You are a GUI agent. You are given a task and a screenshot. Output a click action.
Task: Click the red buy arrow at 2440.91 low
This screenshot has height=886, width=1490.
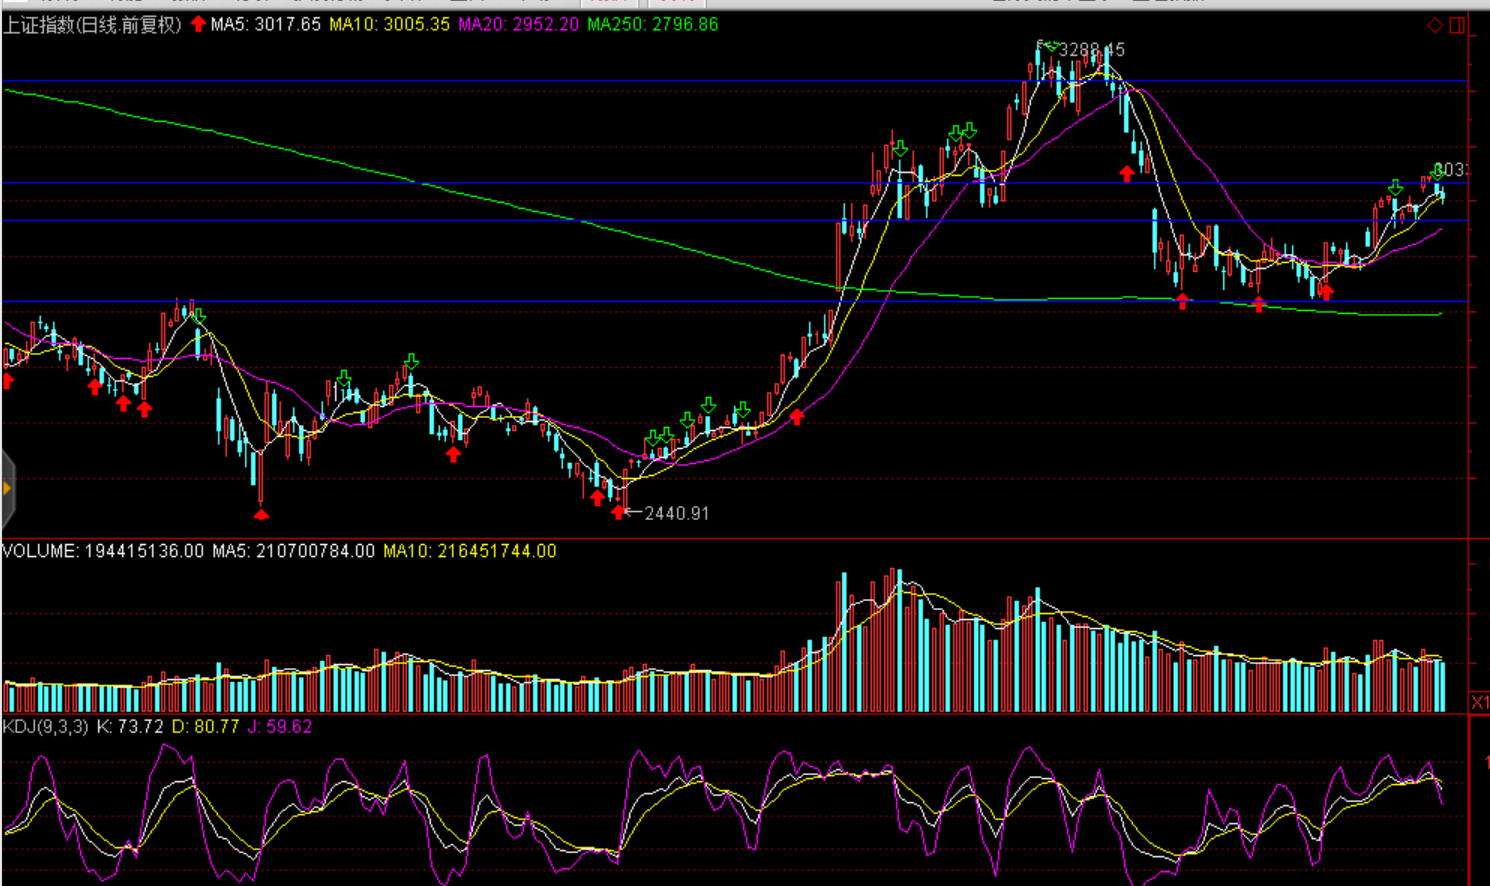click(x=619, y=512)
